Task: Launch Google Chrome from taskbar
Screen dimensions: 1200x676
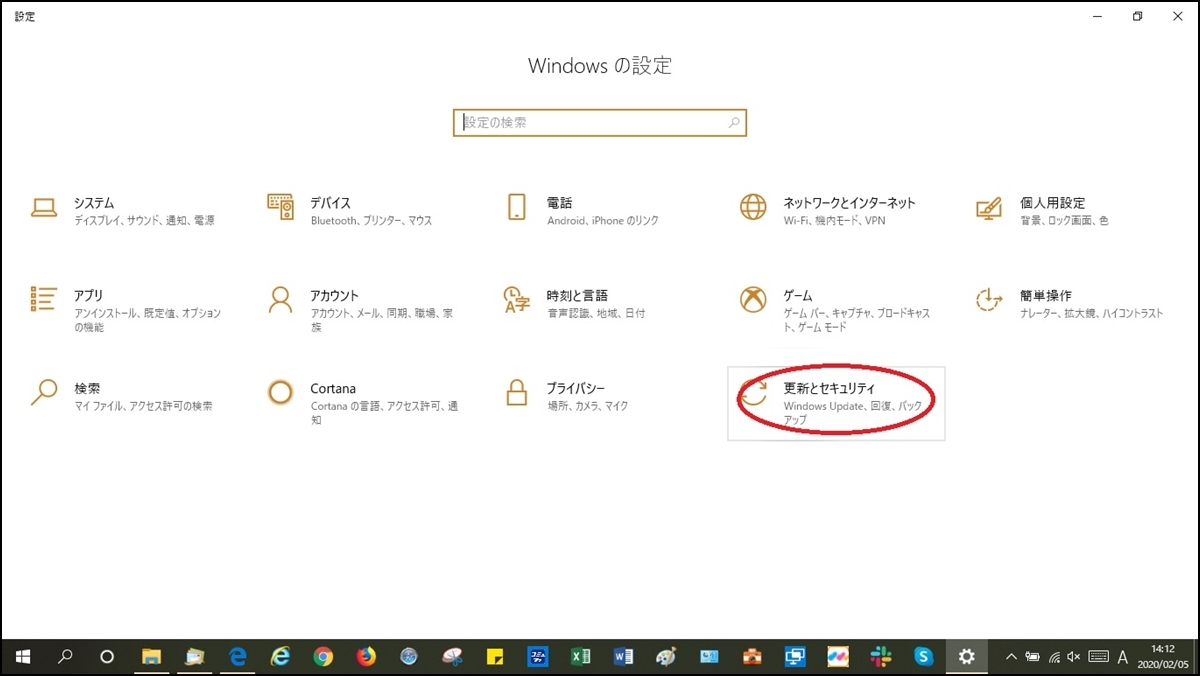Action: coord(323,657)
